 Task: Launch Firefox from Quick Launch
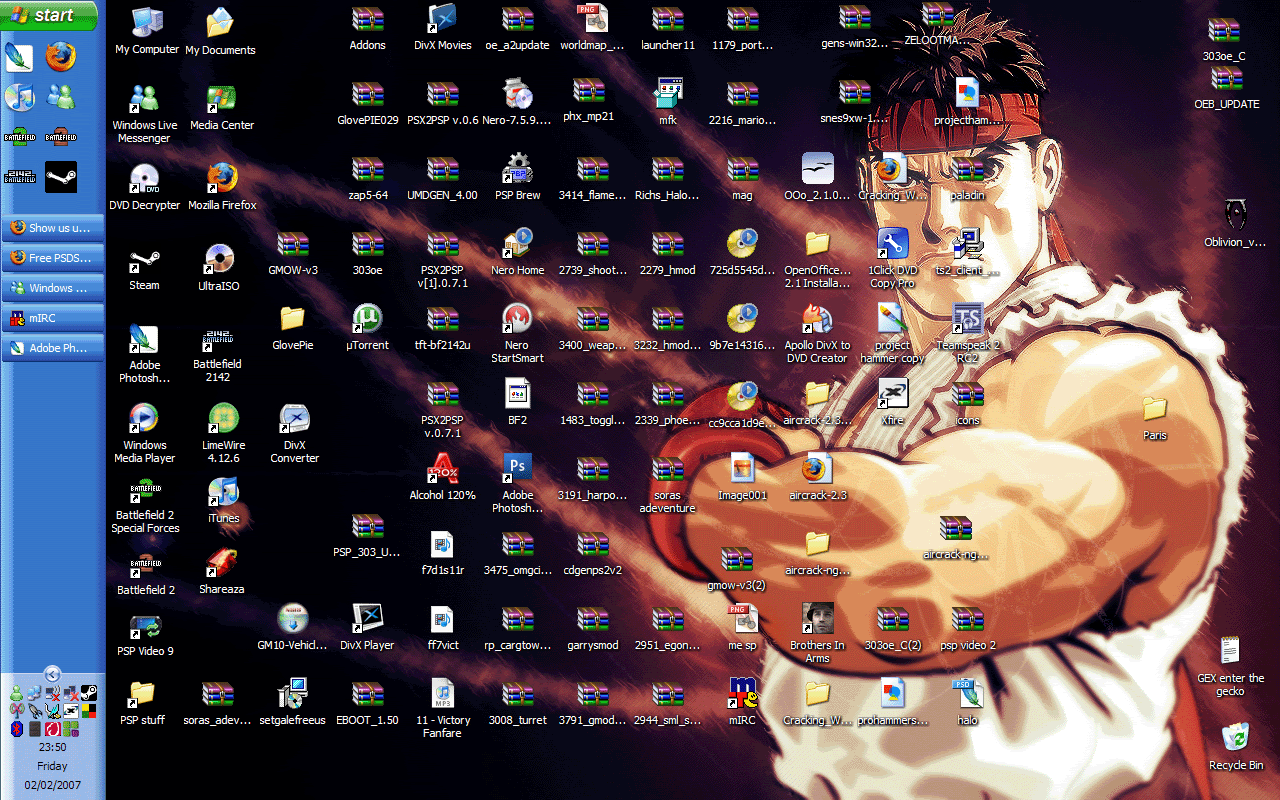(60, 56)
